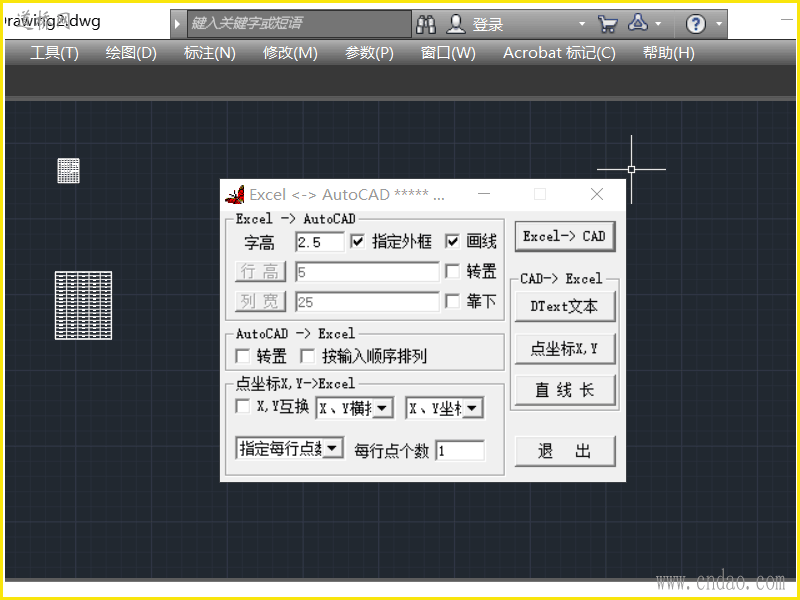Click the Autodesk 360 triangle icon

[x=638, y=22]
